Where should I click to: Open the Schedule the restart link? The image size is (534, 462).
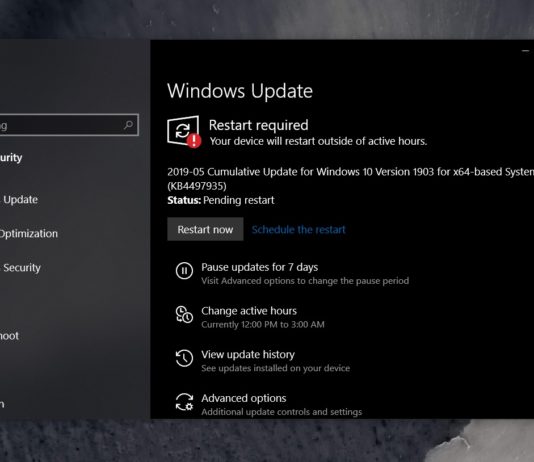[x=298, y=229]
